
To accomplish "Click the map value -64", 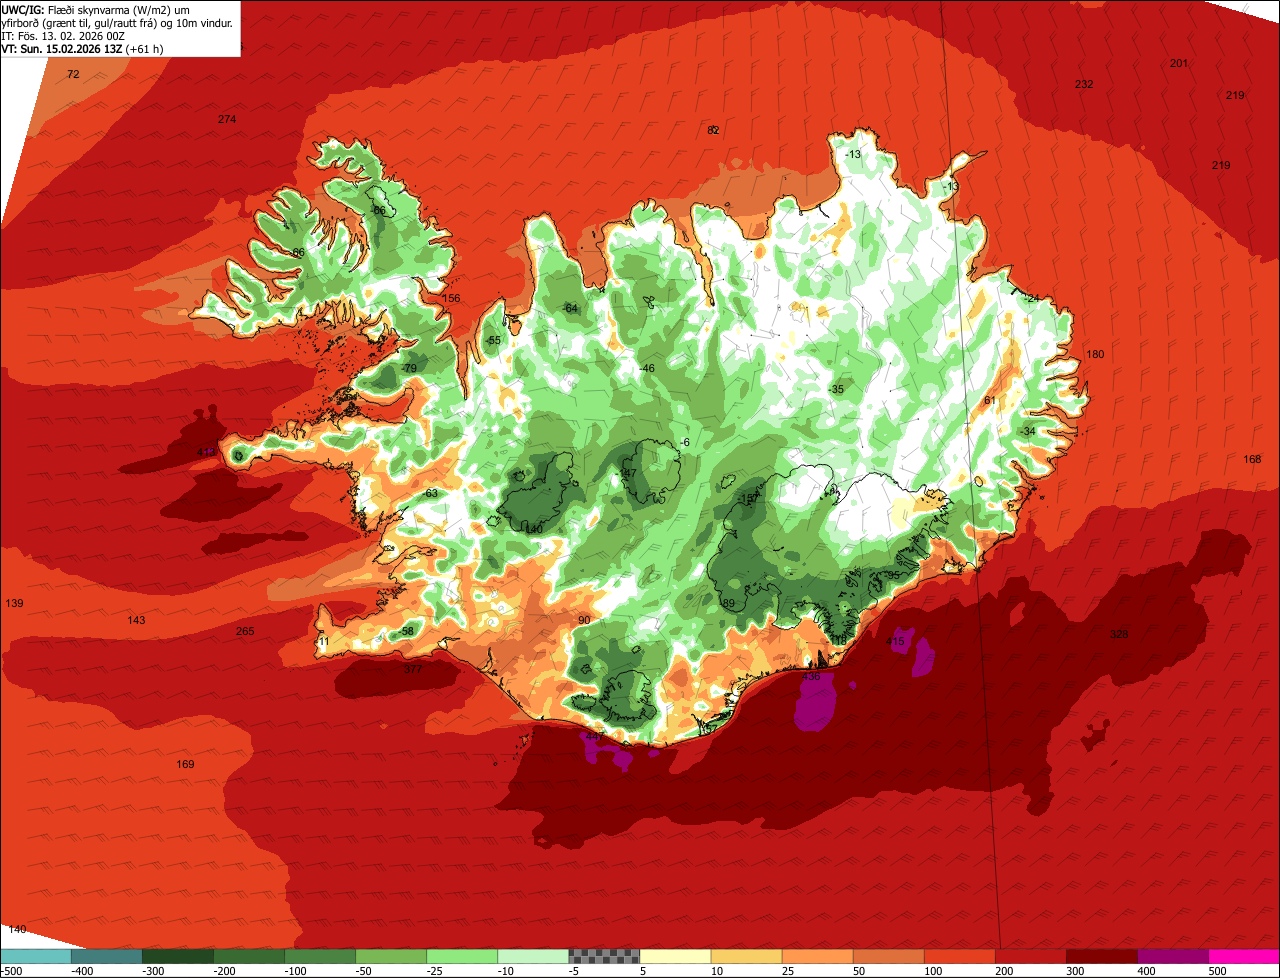I will point(570,308).
